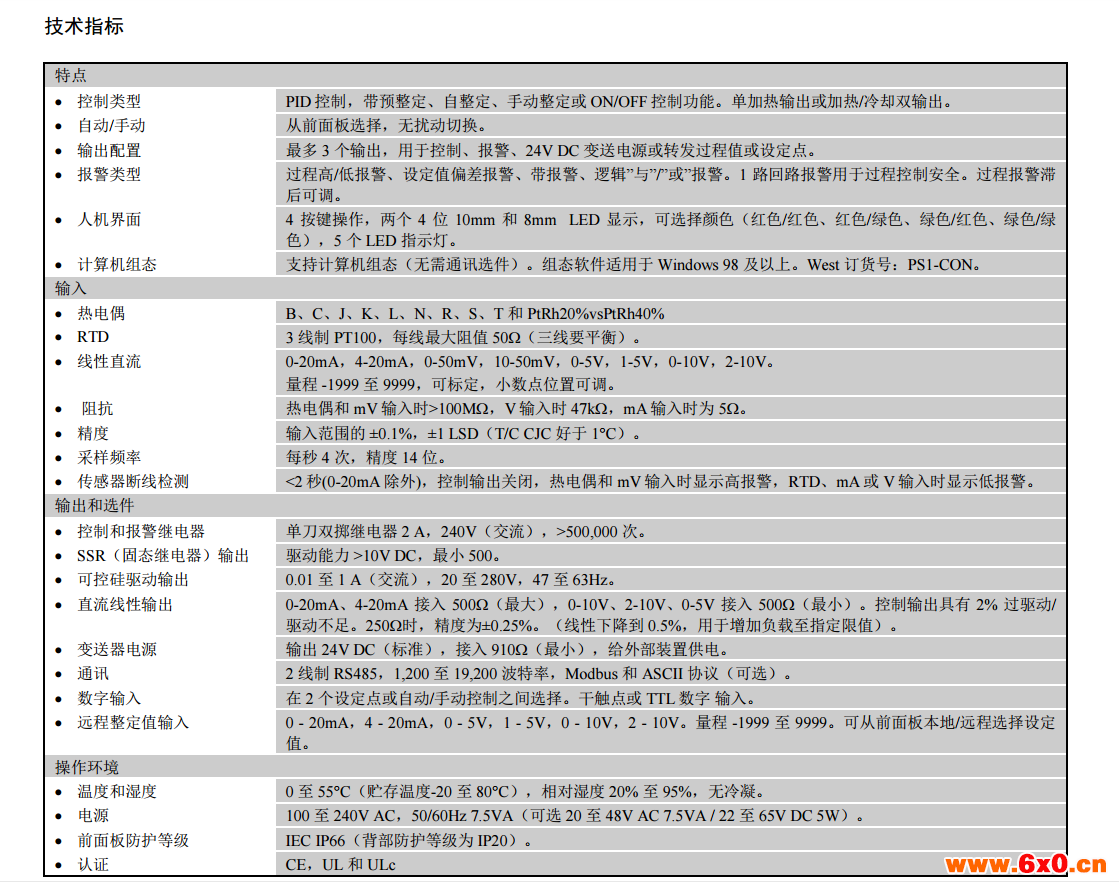Click the 输出配置 row label
Image resolution: width=1119 pixels, height=887 pixels.
[109, 150]
